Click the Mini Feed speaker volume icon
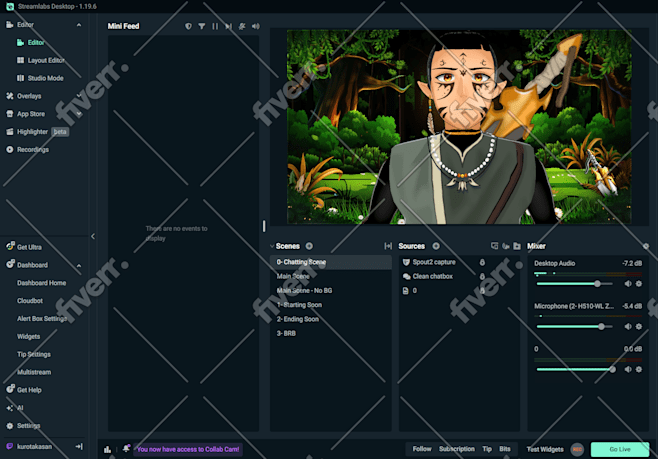The image size is (658, 459). coord(256,26)
